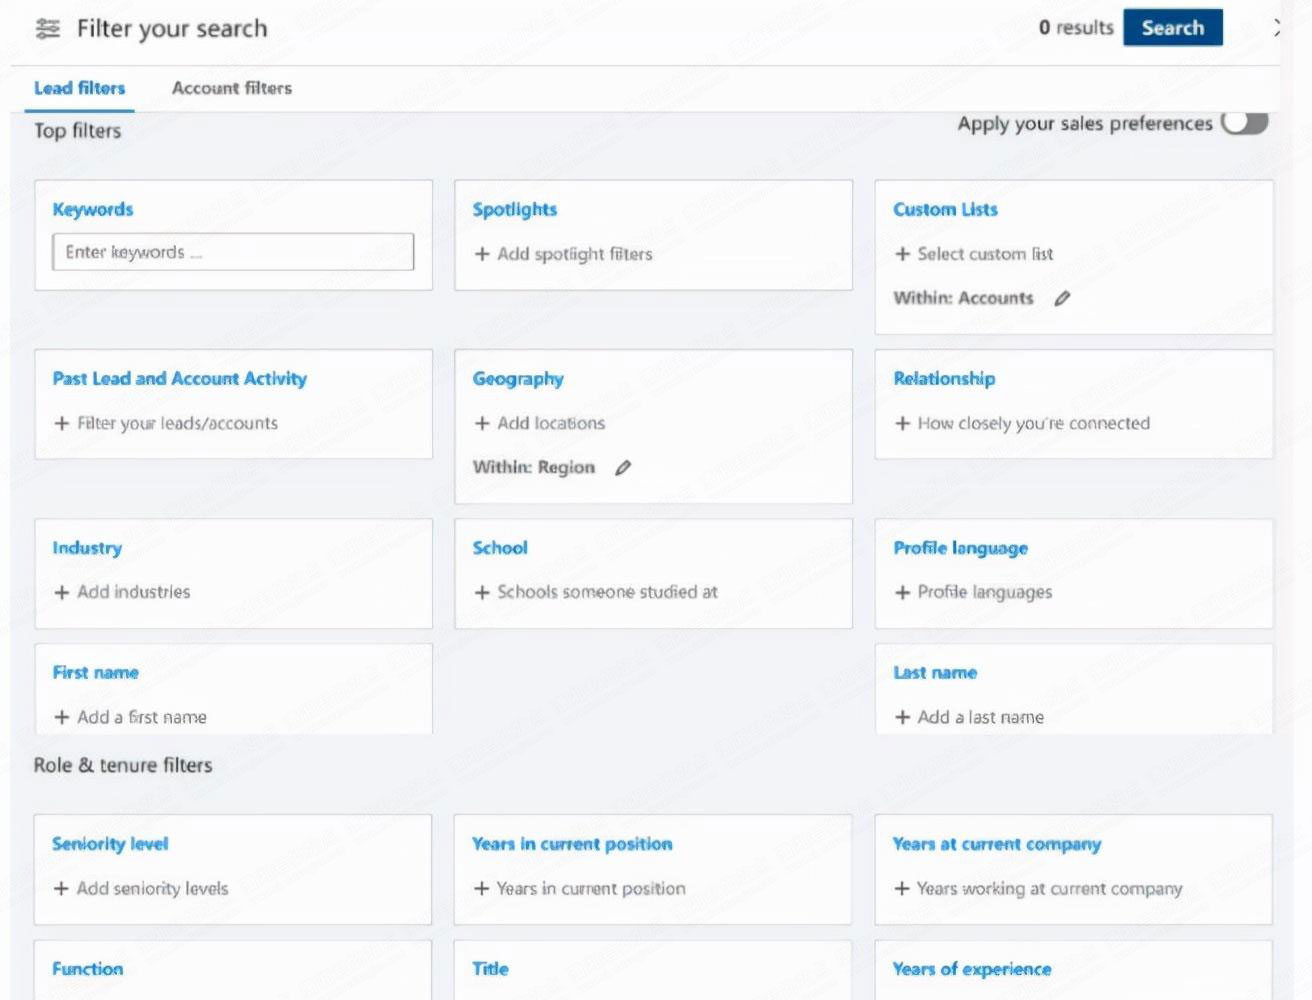The height and width of the screenshot is (1000, 1312).
Task: Edit the Within: Accounts pencil icon
Action: click(1062, 298)
